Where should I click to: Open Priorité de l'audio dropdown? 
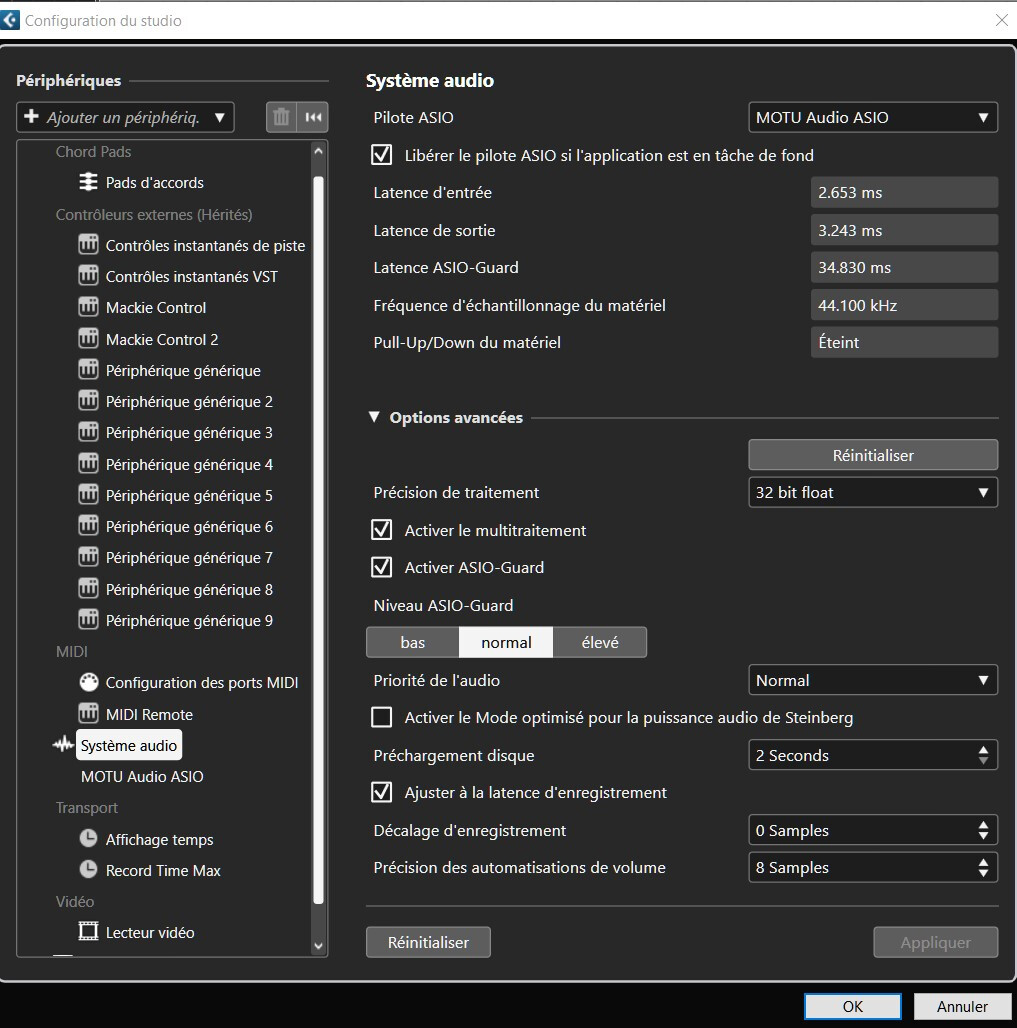click(x=873, y=681)
